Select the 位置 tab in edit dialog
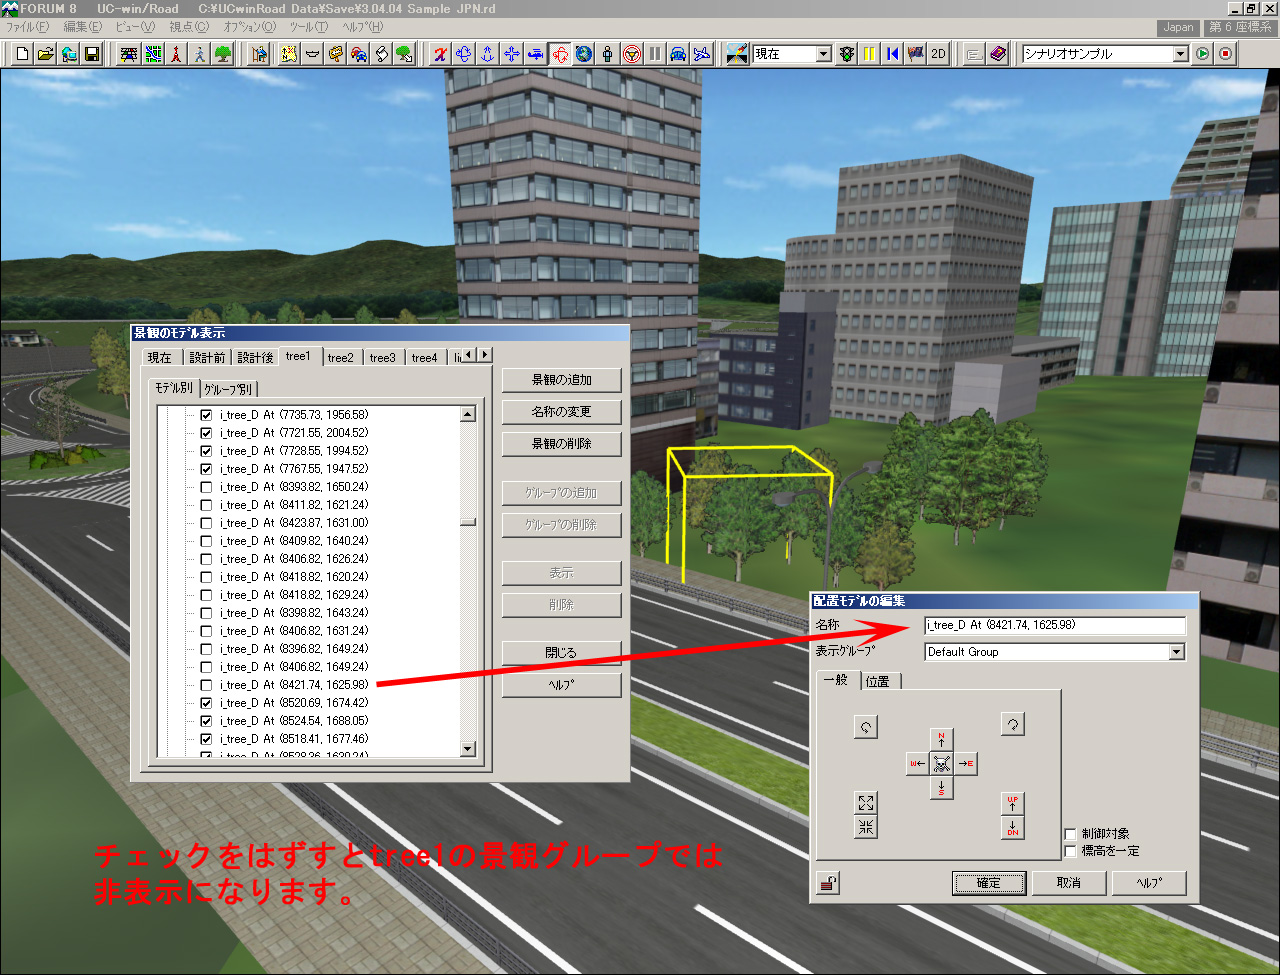This screenshot has width=1280, height=975. [x=878, y=681]
